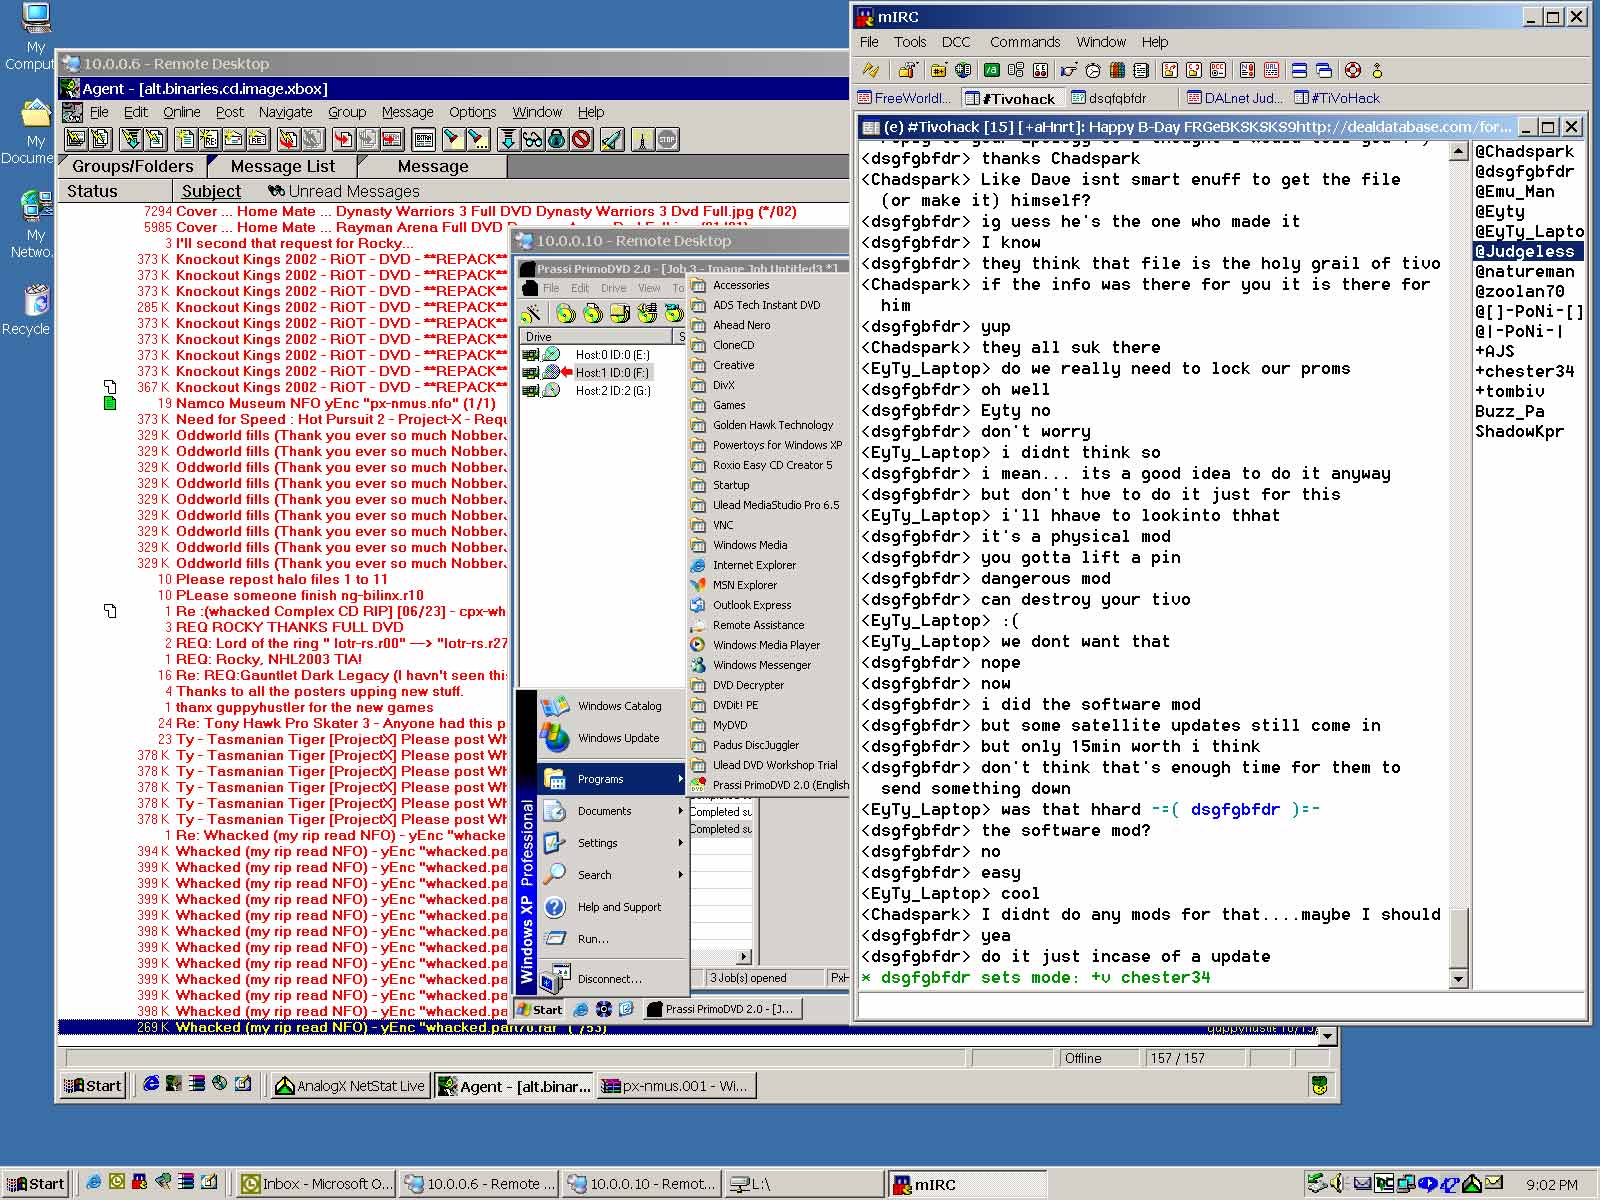Open the Commands menu in mIRC
1600x1200 pixels.
[1024, 42]
